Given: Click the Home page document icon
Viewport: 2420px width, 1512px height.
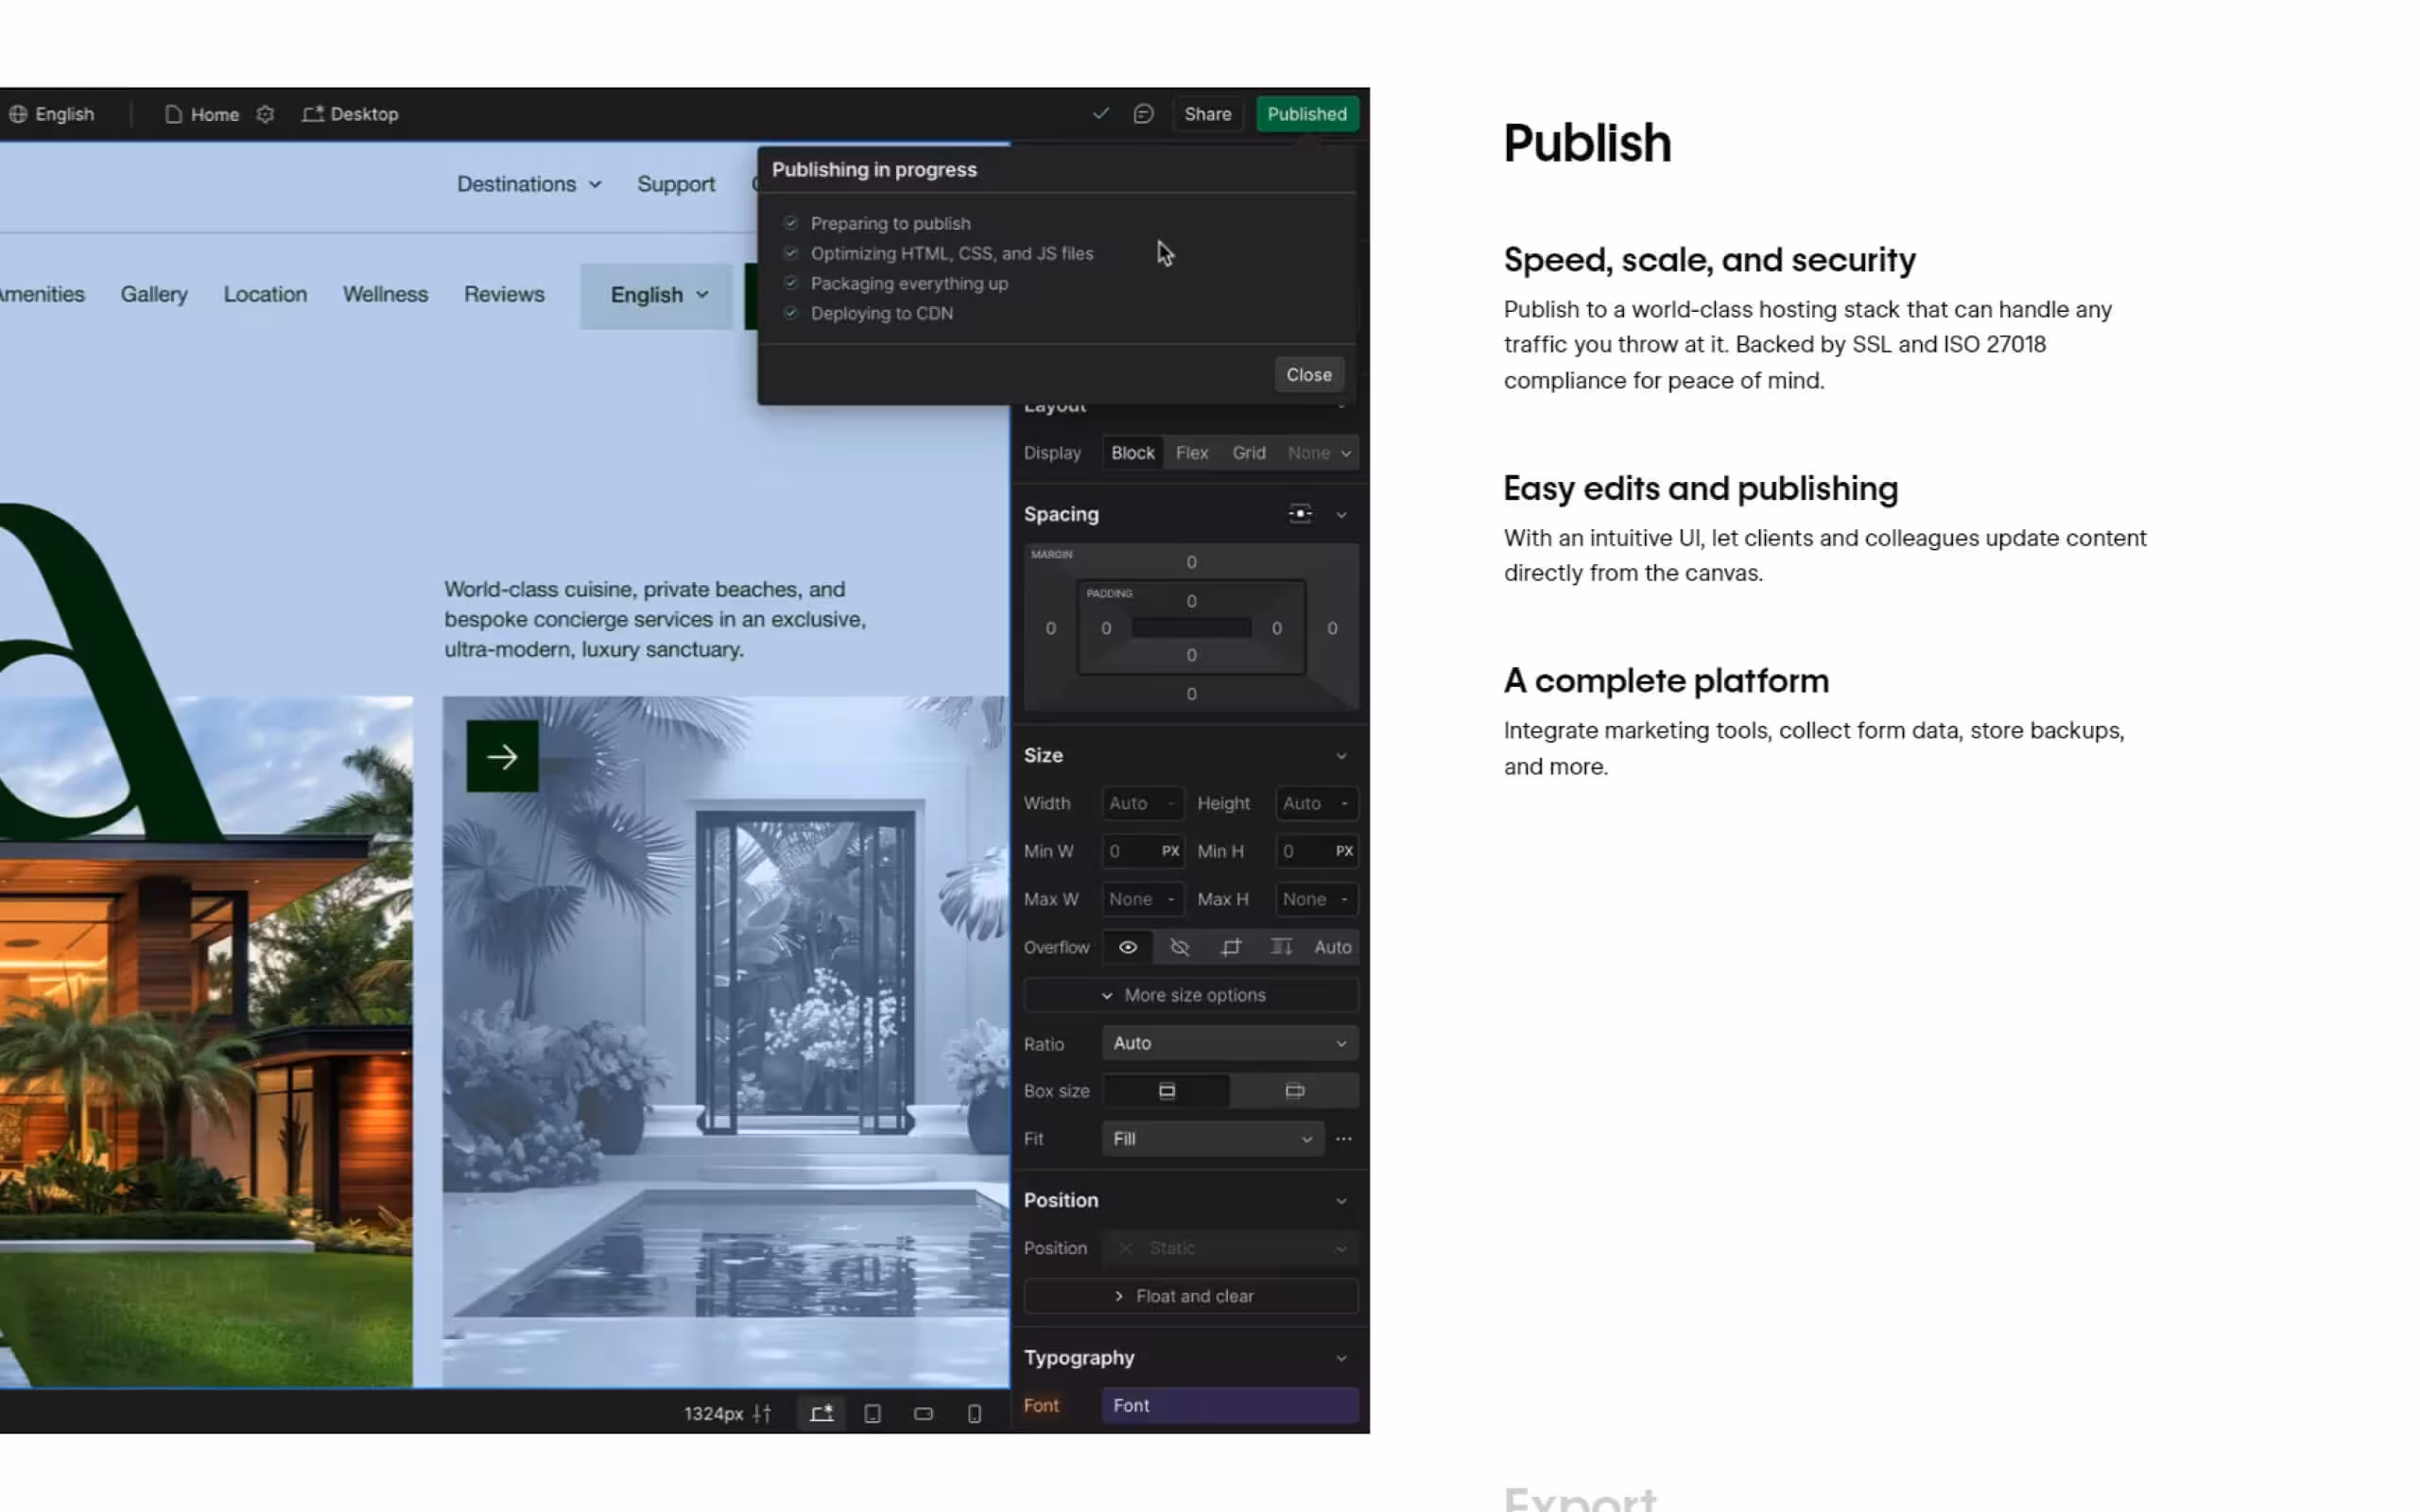Looking at the screenshot, I should [173, 114].
